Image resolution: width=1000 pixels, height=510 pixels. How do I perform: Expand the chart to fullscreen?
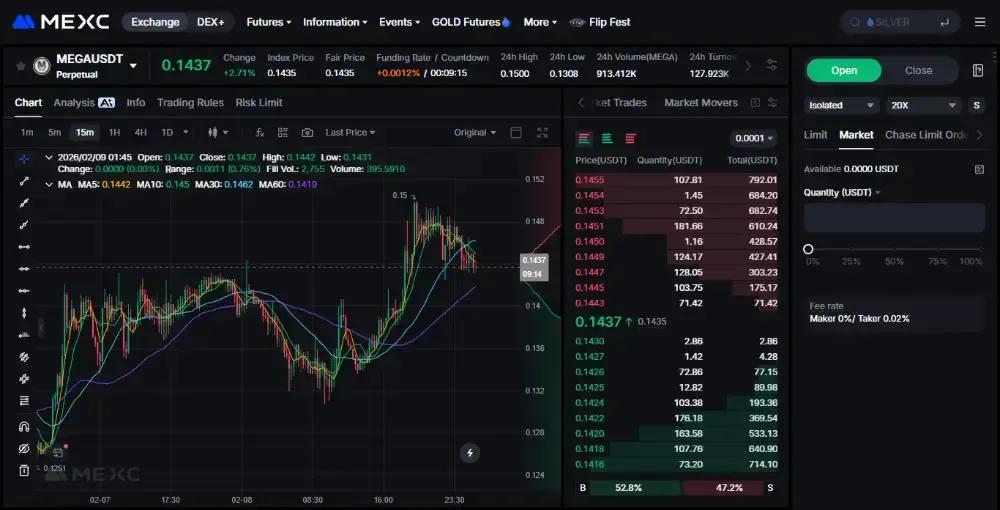542,133
